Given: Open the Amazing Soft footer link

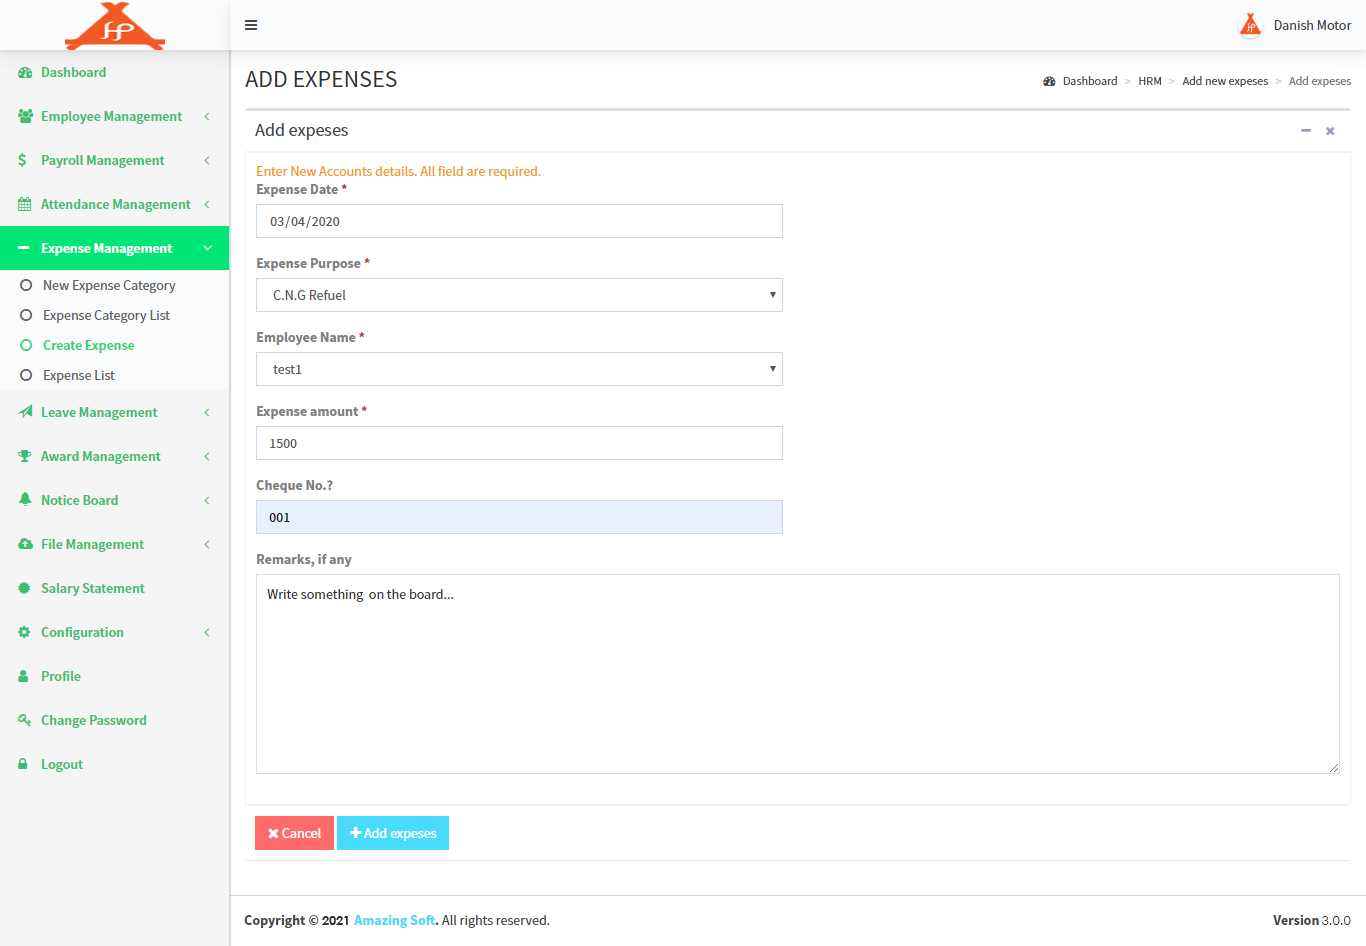Looking at the screenshot, I should point(394,920).
